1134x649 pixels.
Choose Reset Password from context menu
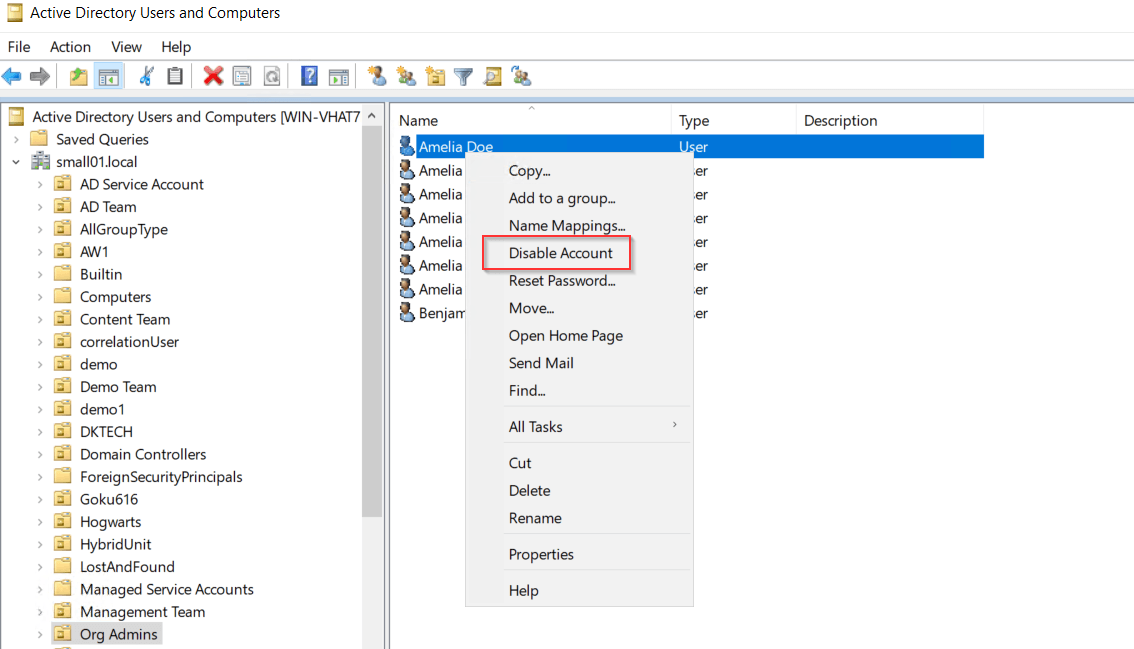[x=562, y=281]
